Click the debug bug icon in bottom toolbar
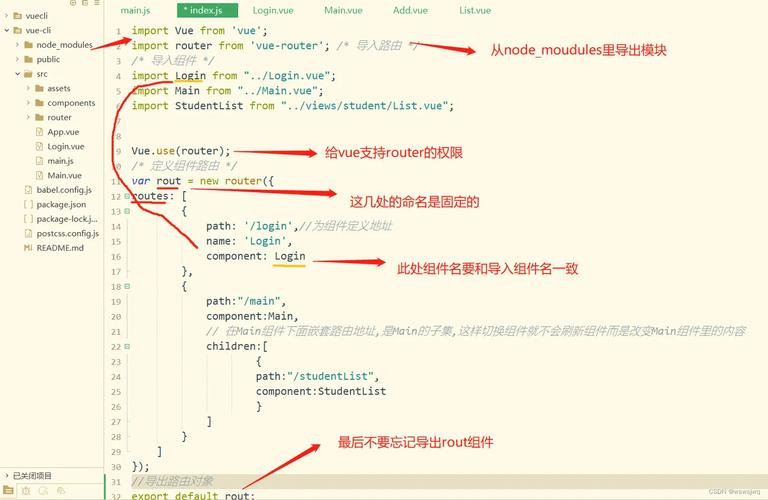The width and height of the screenshot is (768, 500). [x=26, y=491]
